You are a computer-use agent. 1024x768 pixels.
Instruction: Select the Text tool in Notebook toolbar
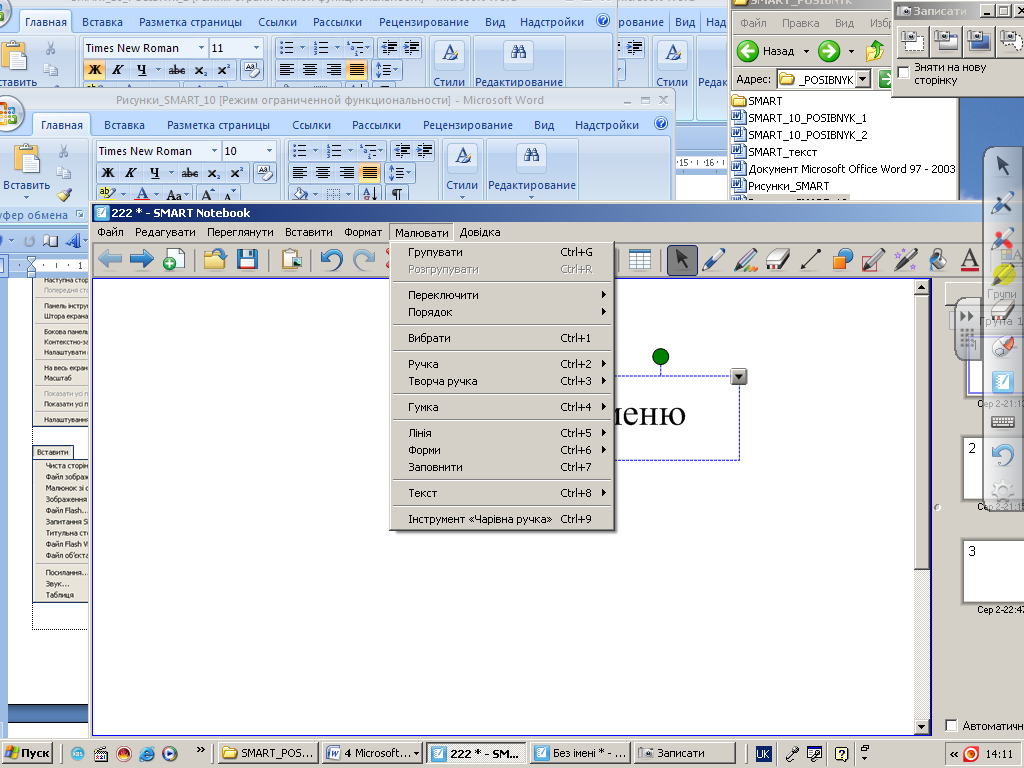[970, 260]
